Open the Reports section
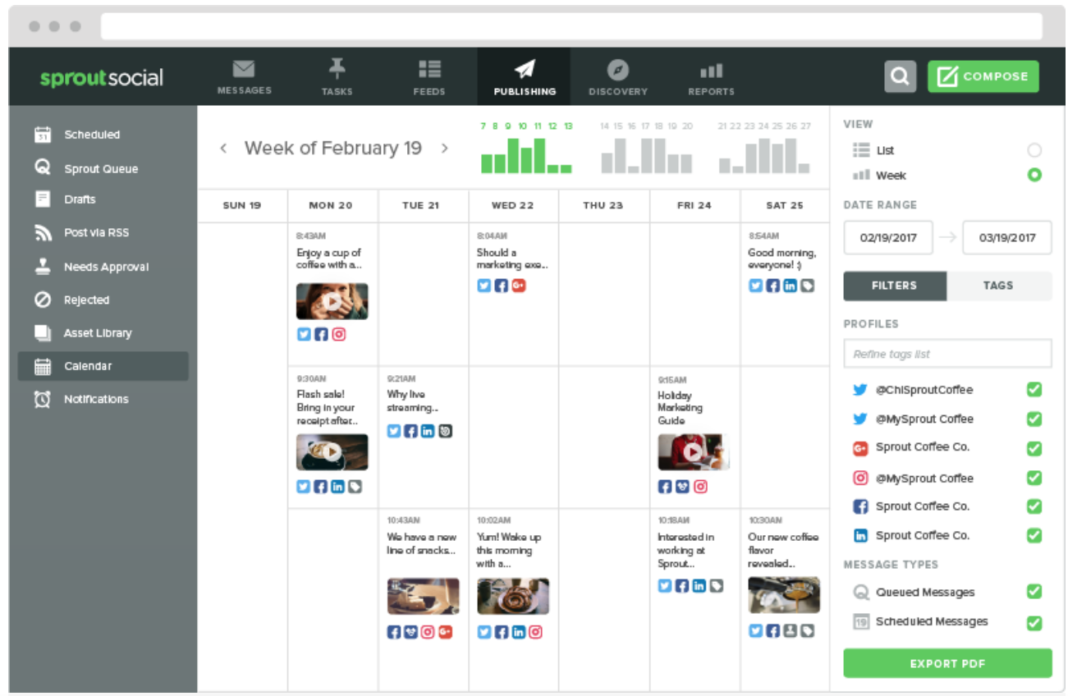 tap(710, 76)
